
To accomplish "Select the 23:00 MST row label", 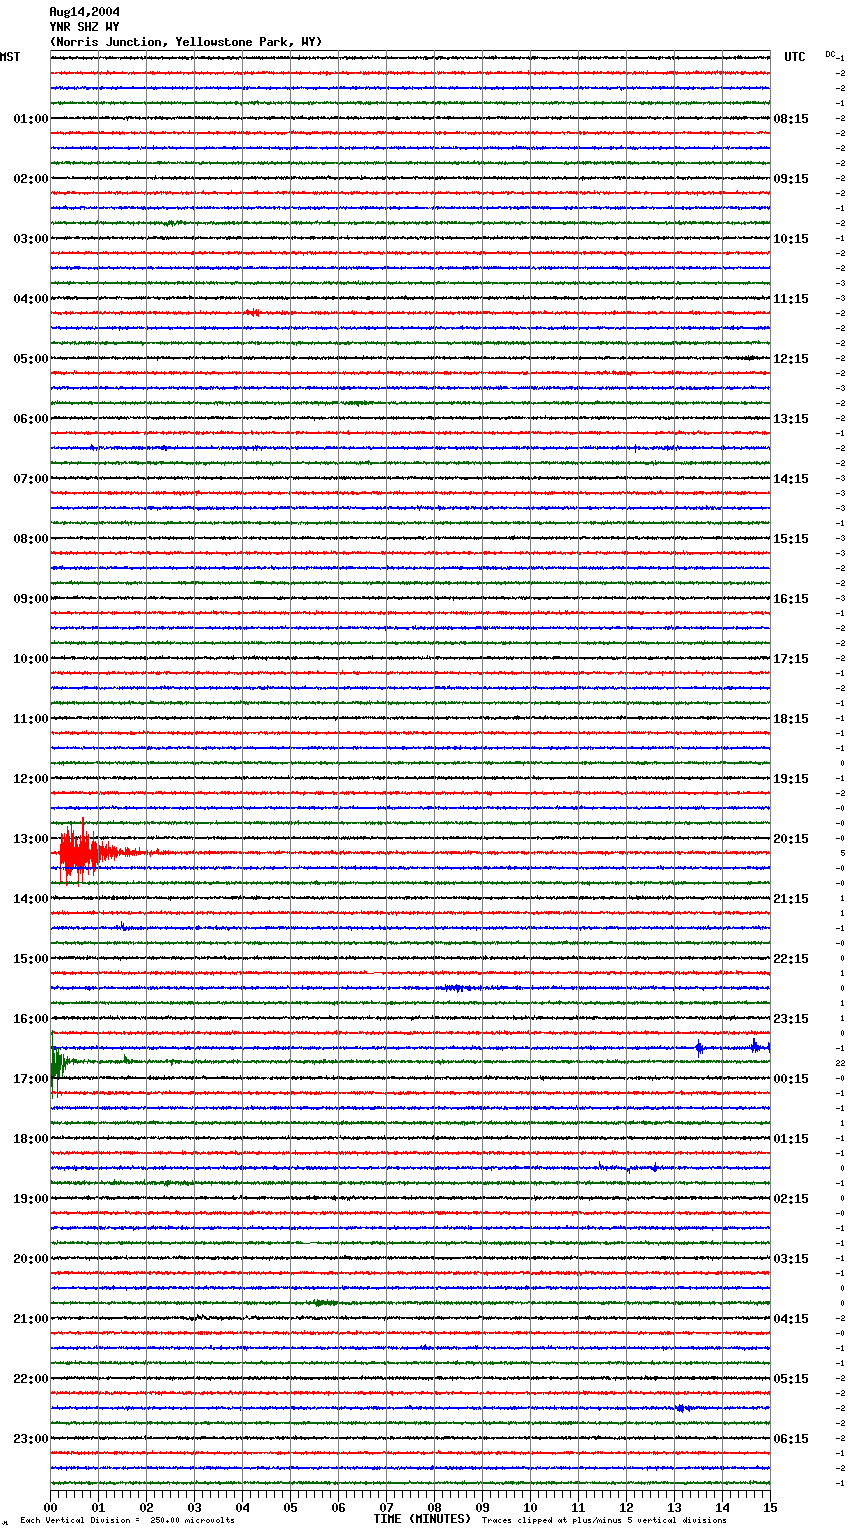I will point(31,1439).
